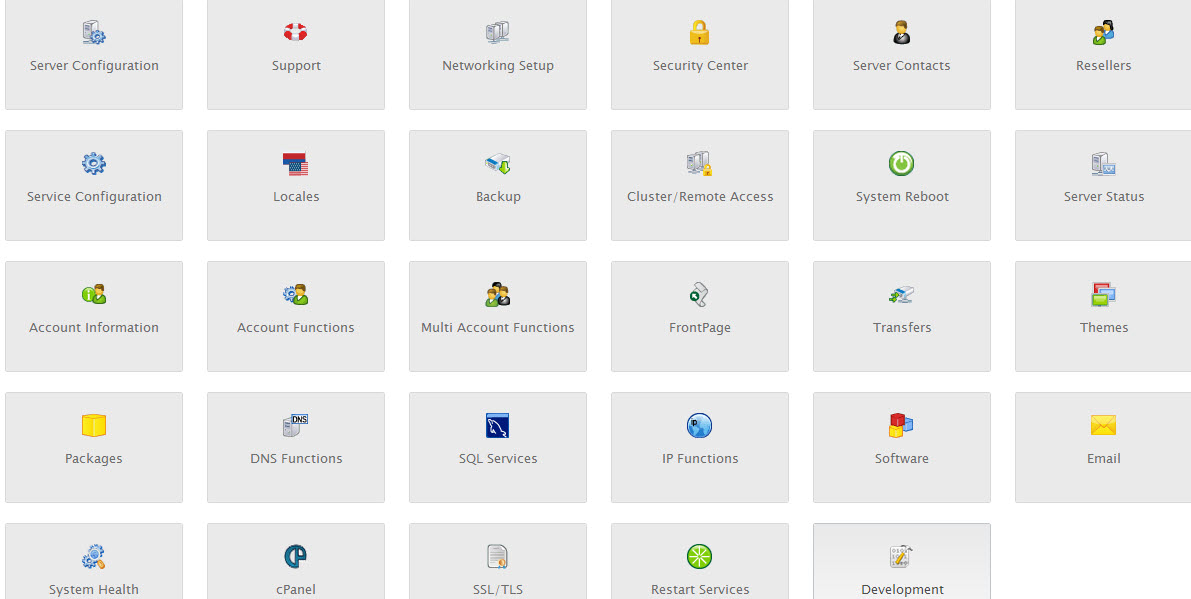Open the Packages yellow box icon
The height and width of the screenshot is (599, 1191).
pyautogui.click(x=94, y=426)
